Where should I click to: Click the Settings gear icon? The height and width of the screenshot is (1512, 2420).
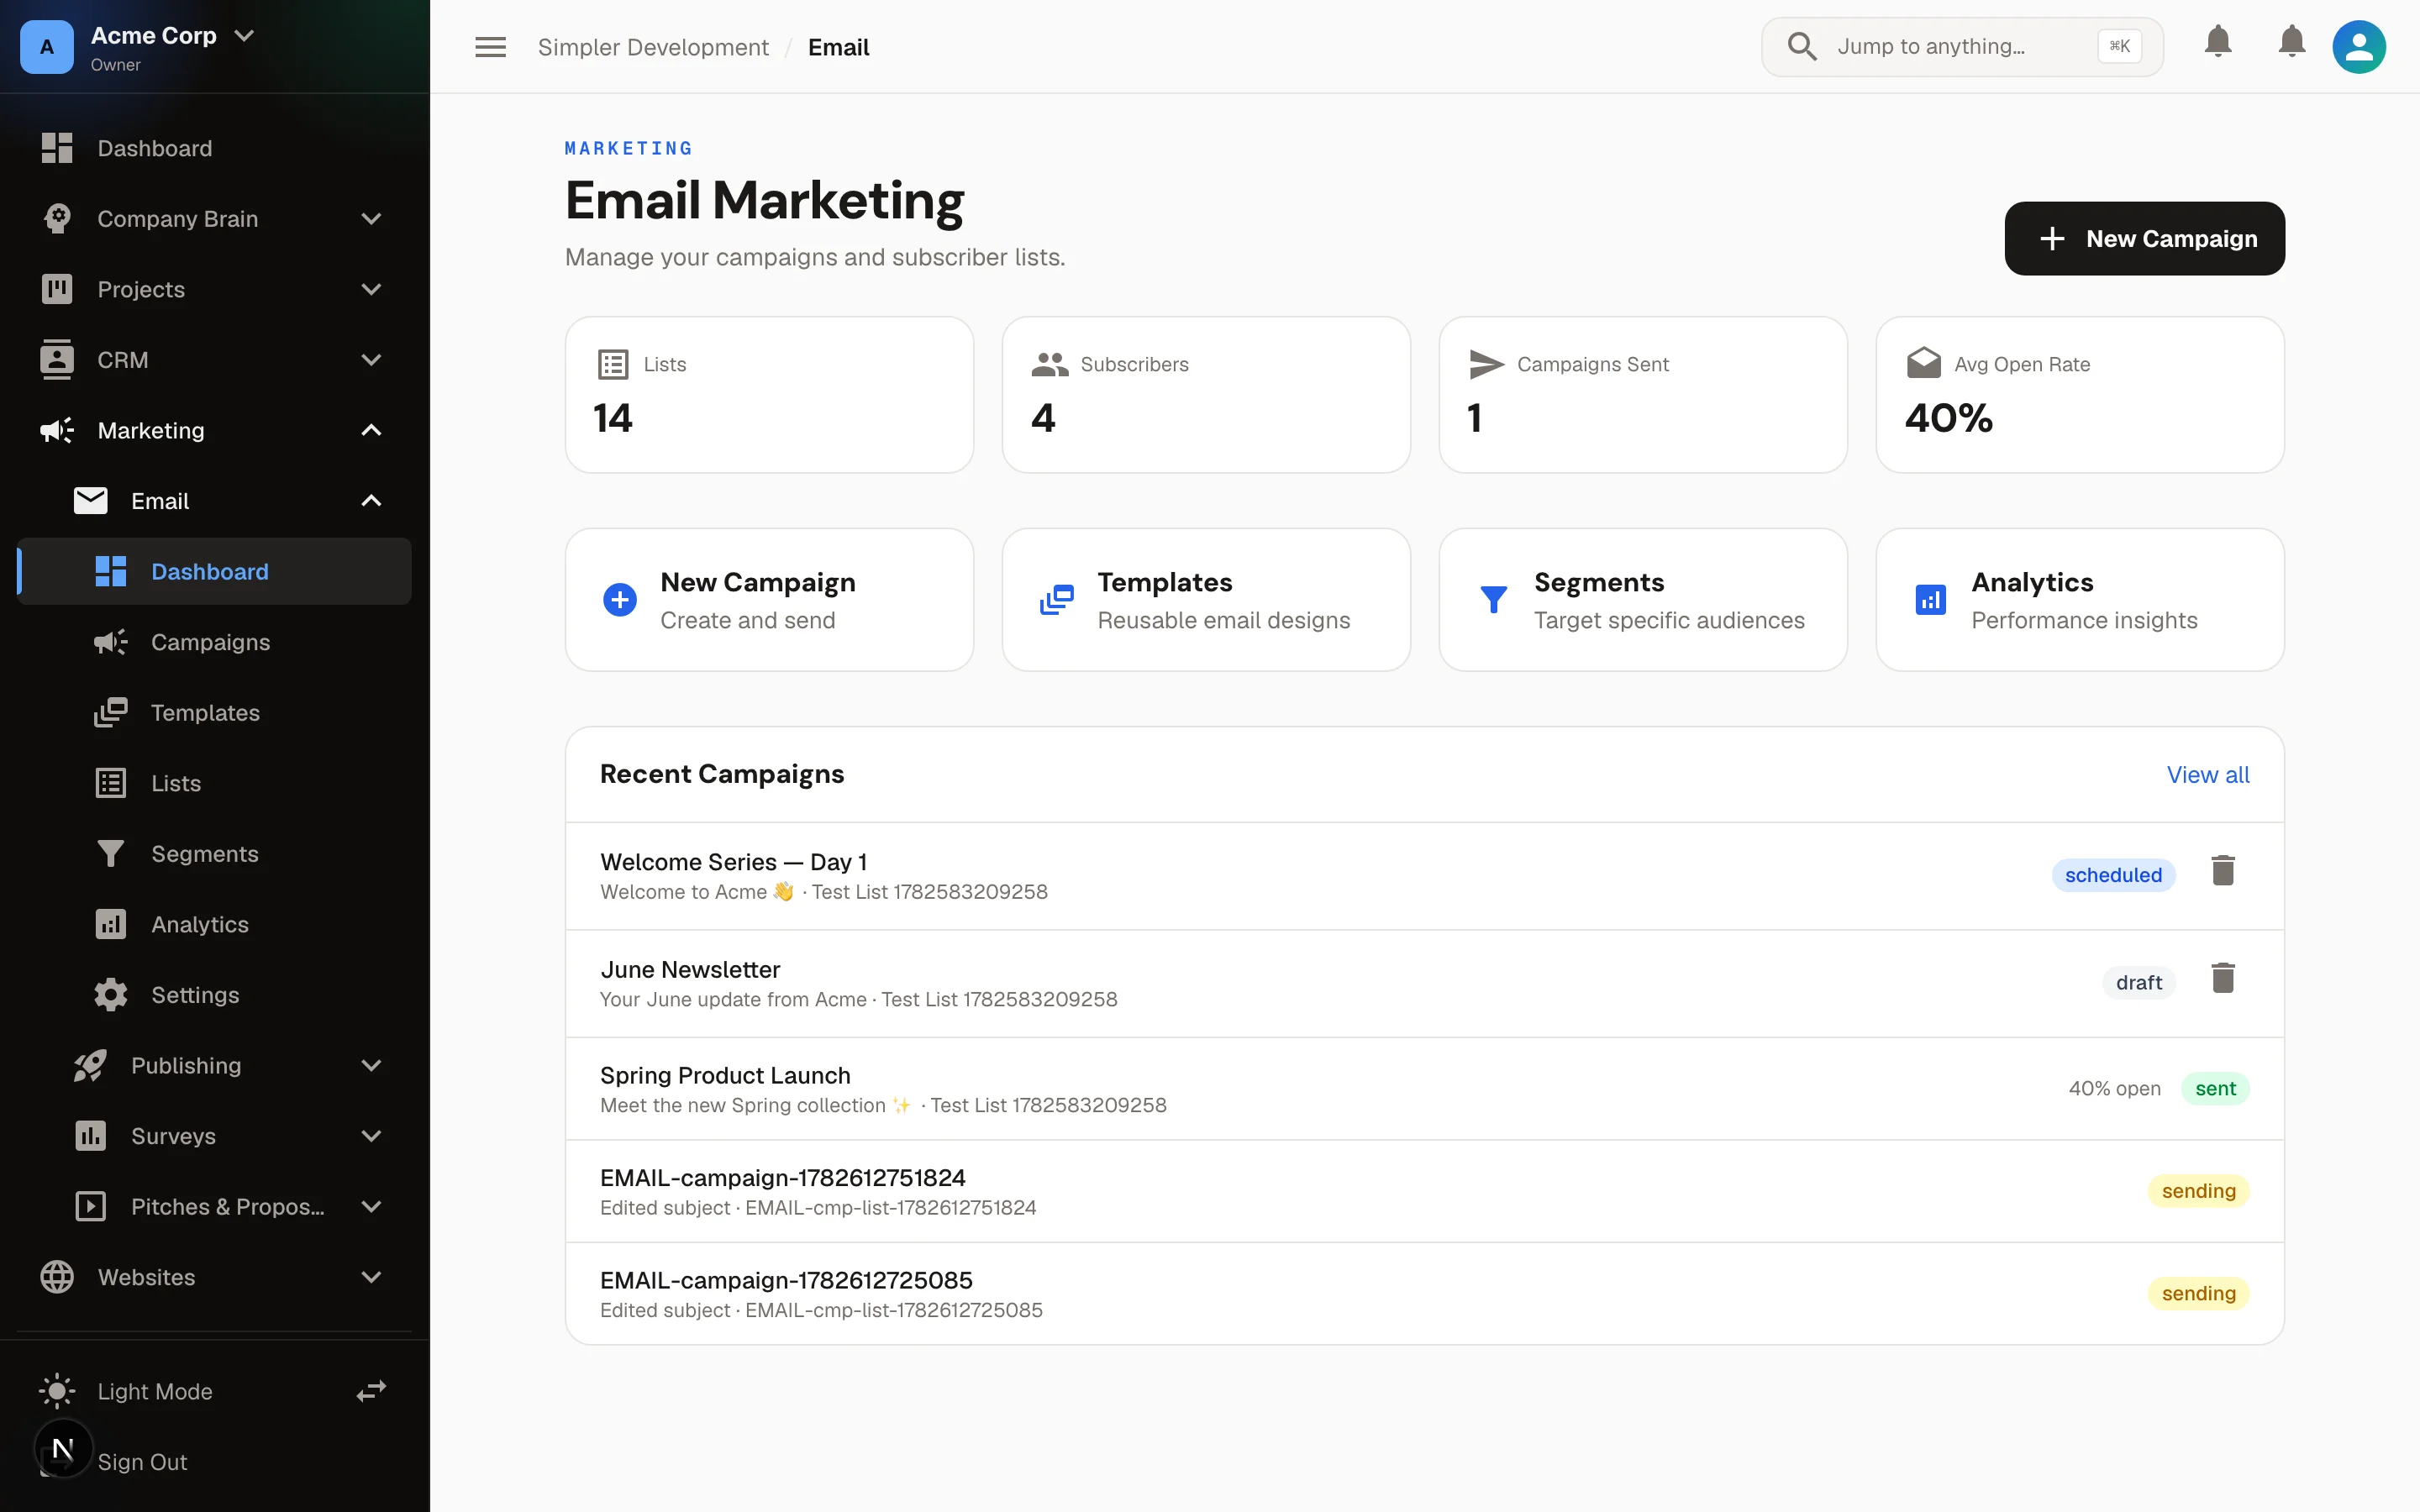click(111, 995)
